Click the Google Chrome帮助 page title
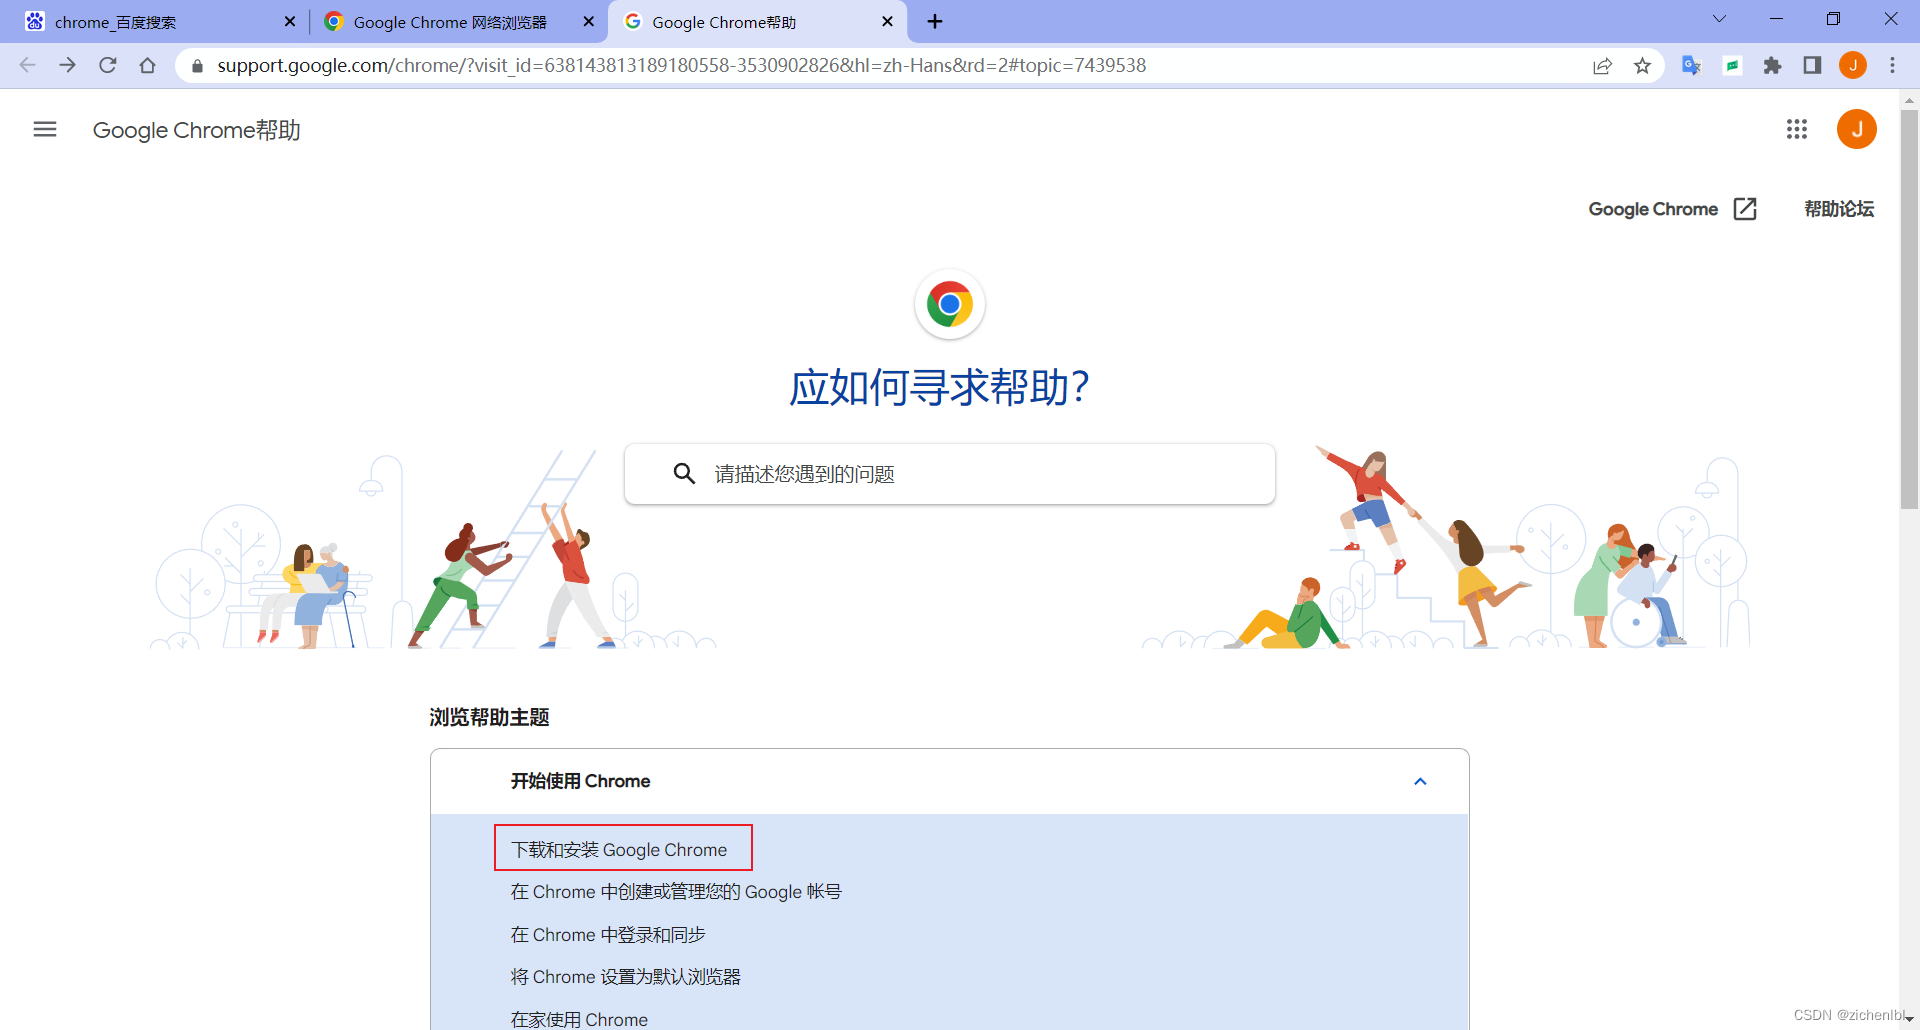The height and width of the screenshot is (1030, 1920). pos(197,130)
